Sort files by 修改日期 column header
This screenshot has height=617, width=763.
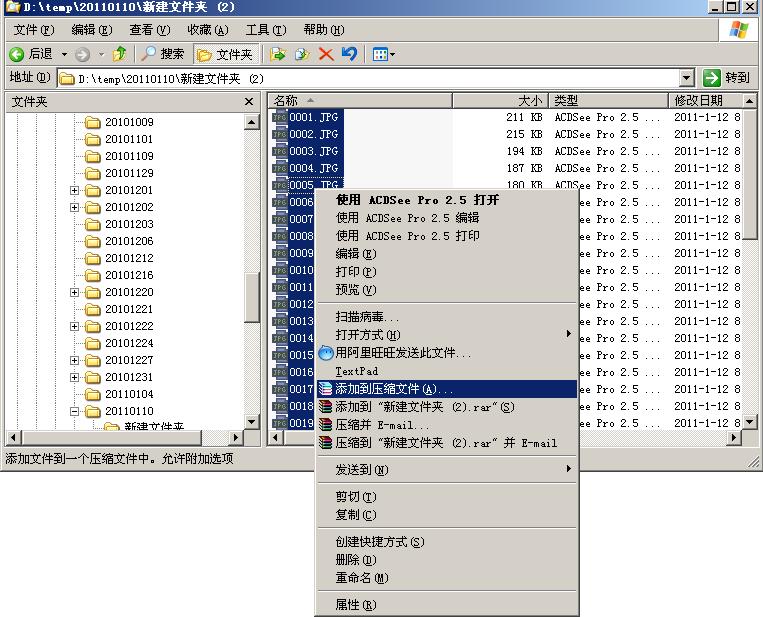pos(706,101)
